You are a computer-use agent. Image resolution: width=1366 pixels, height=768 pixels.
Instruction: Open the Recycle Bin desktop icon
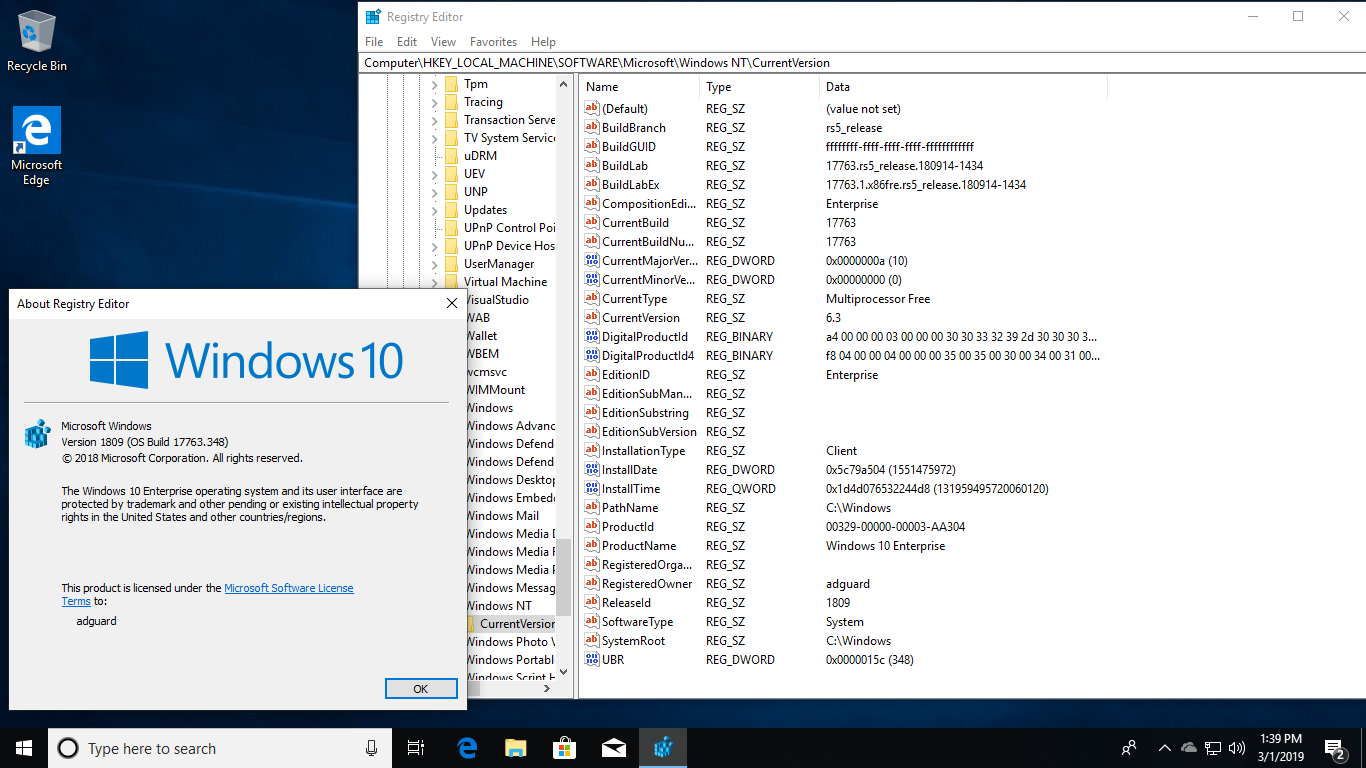point(37,40)
